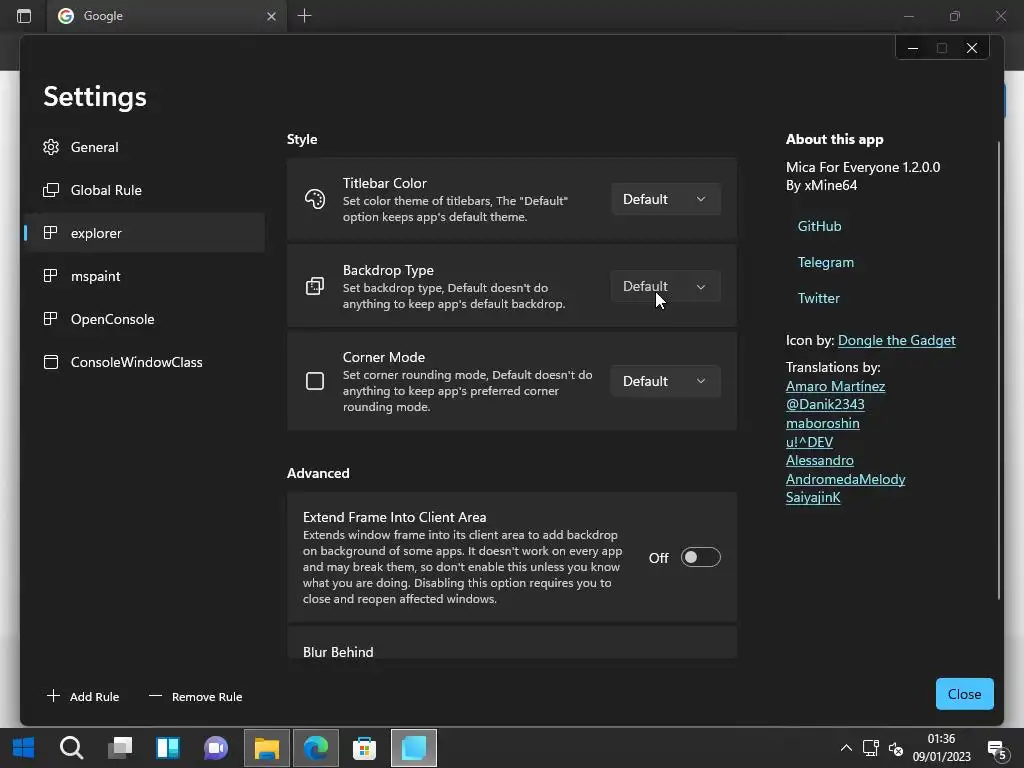The image size is (1024, 768).
Task: Open the Twitter link
Action: [x=818, y=298]
